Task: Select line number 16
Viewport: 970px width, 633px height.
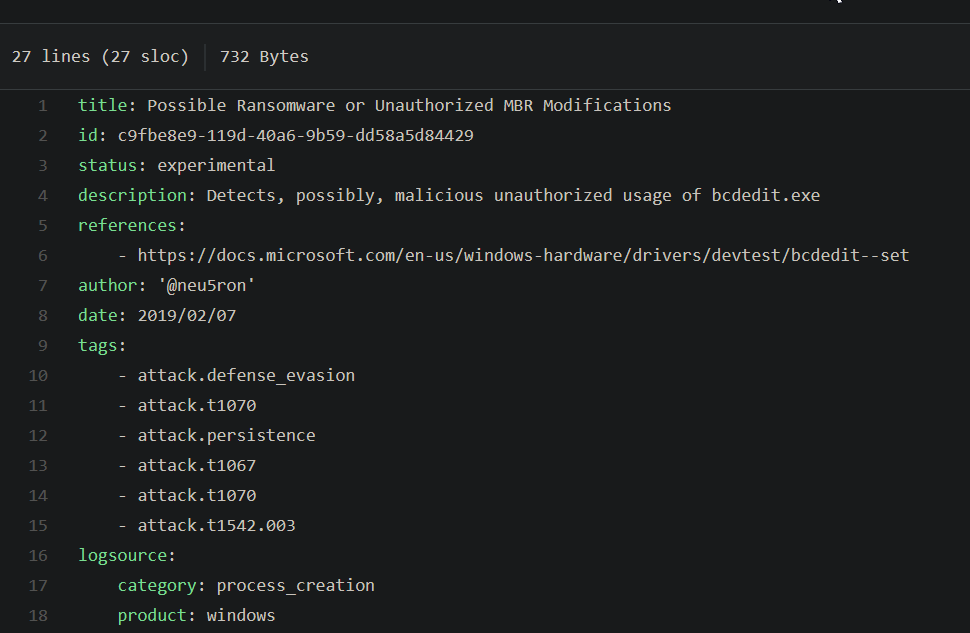Action: [38, 555]
